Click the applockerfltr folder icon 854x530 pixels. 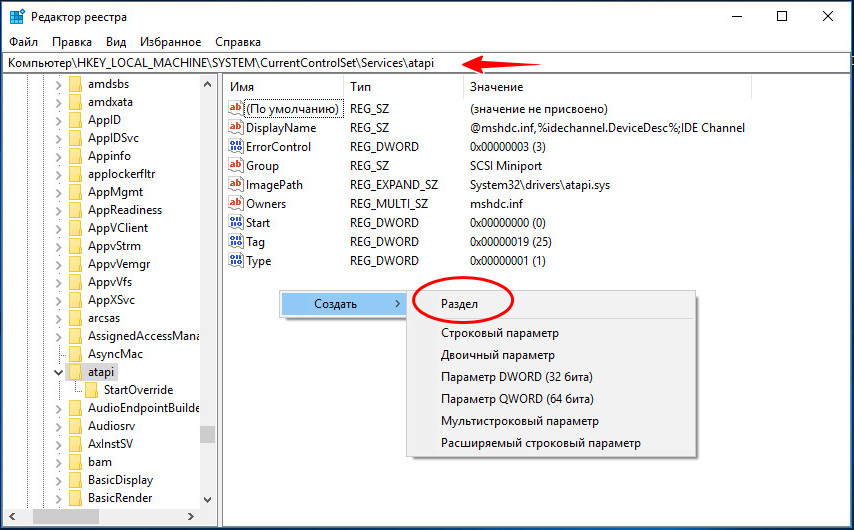pos(76,174)
